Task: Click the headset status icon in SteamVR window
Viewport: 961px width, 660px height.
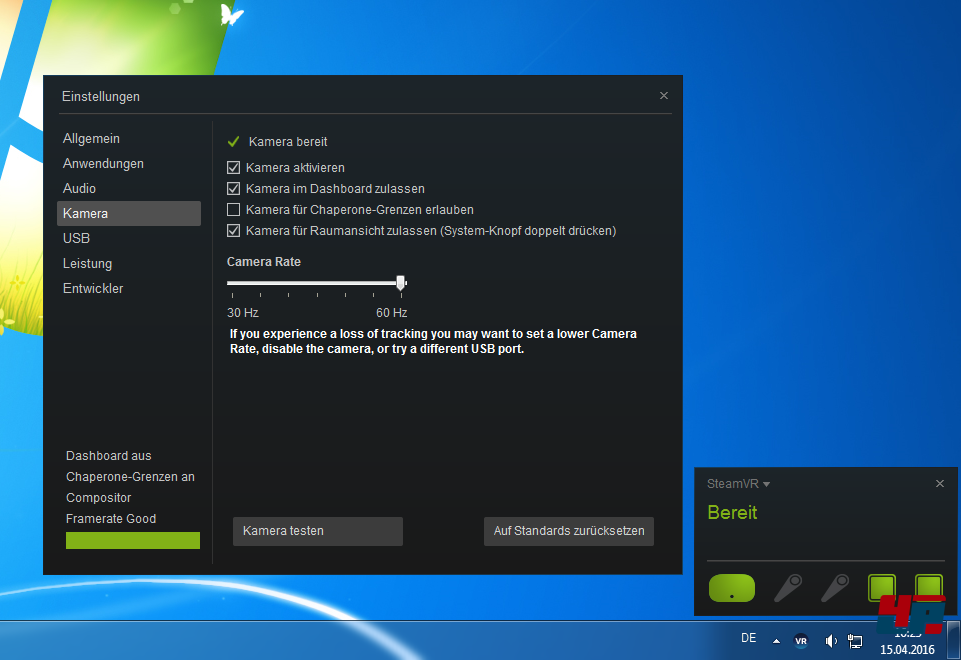Action: (731, 588)
